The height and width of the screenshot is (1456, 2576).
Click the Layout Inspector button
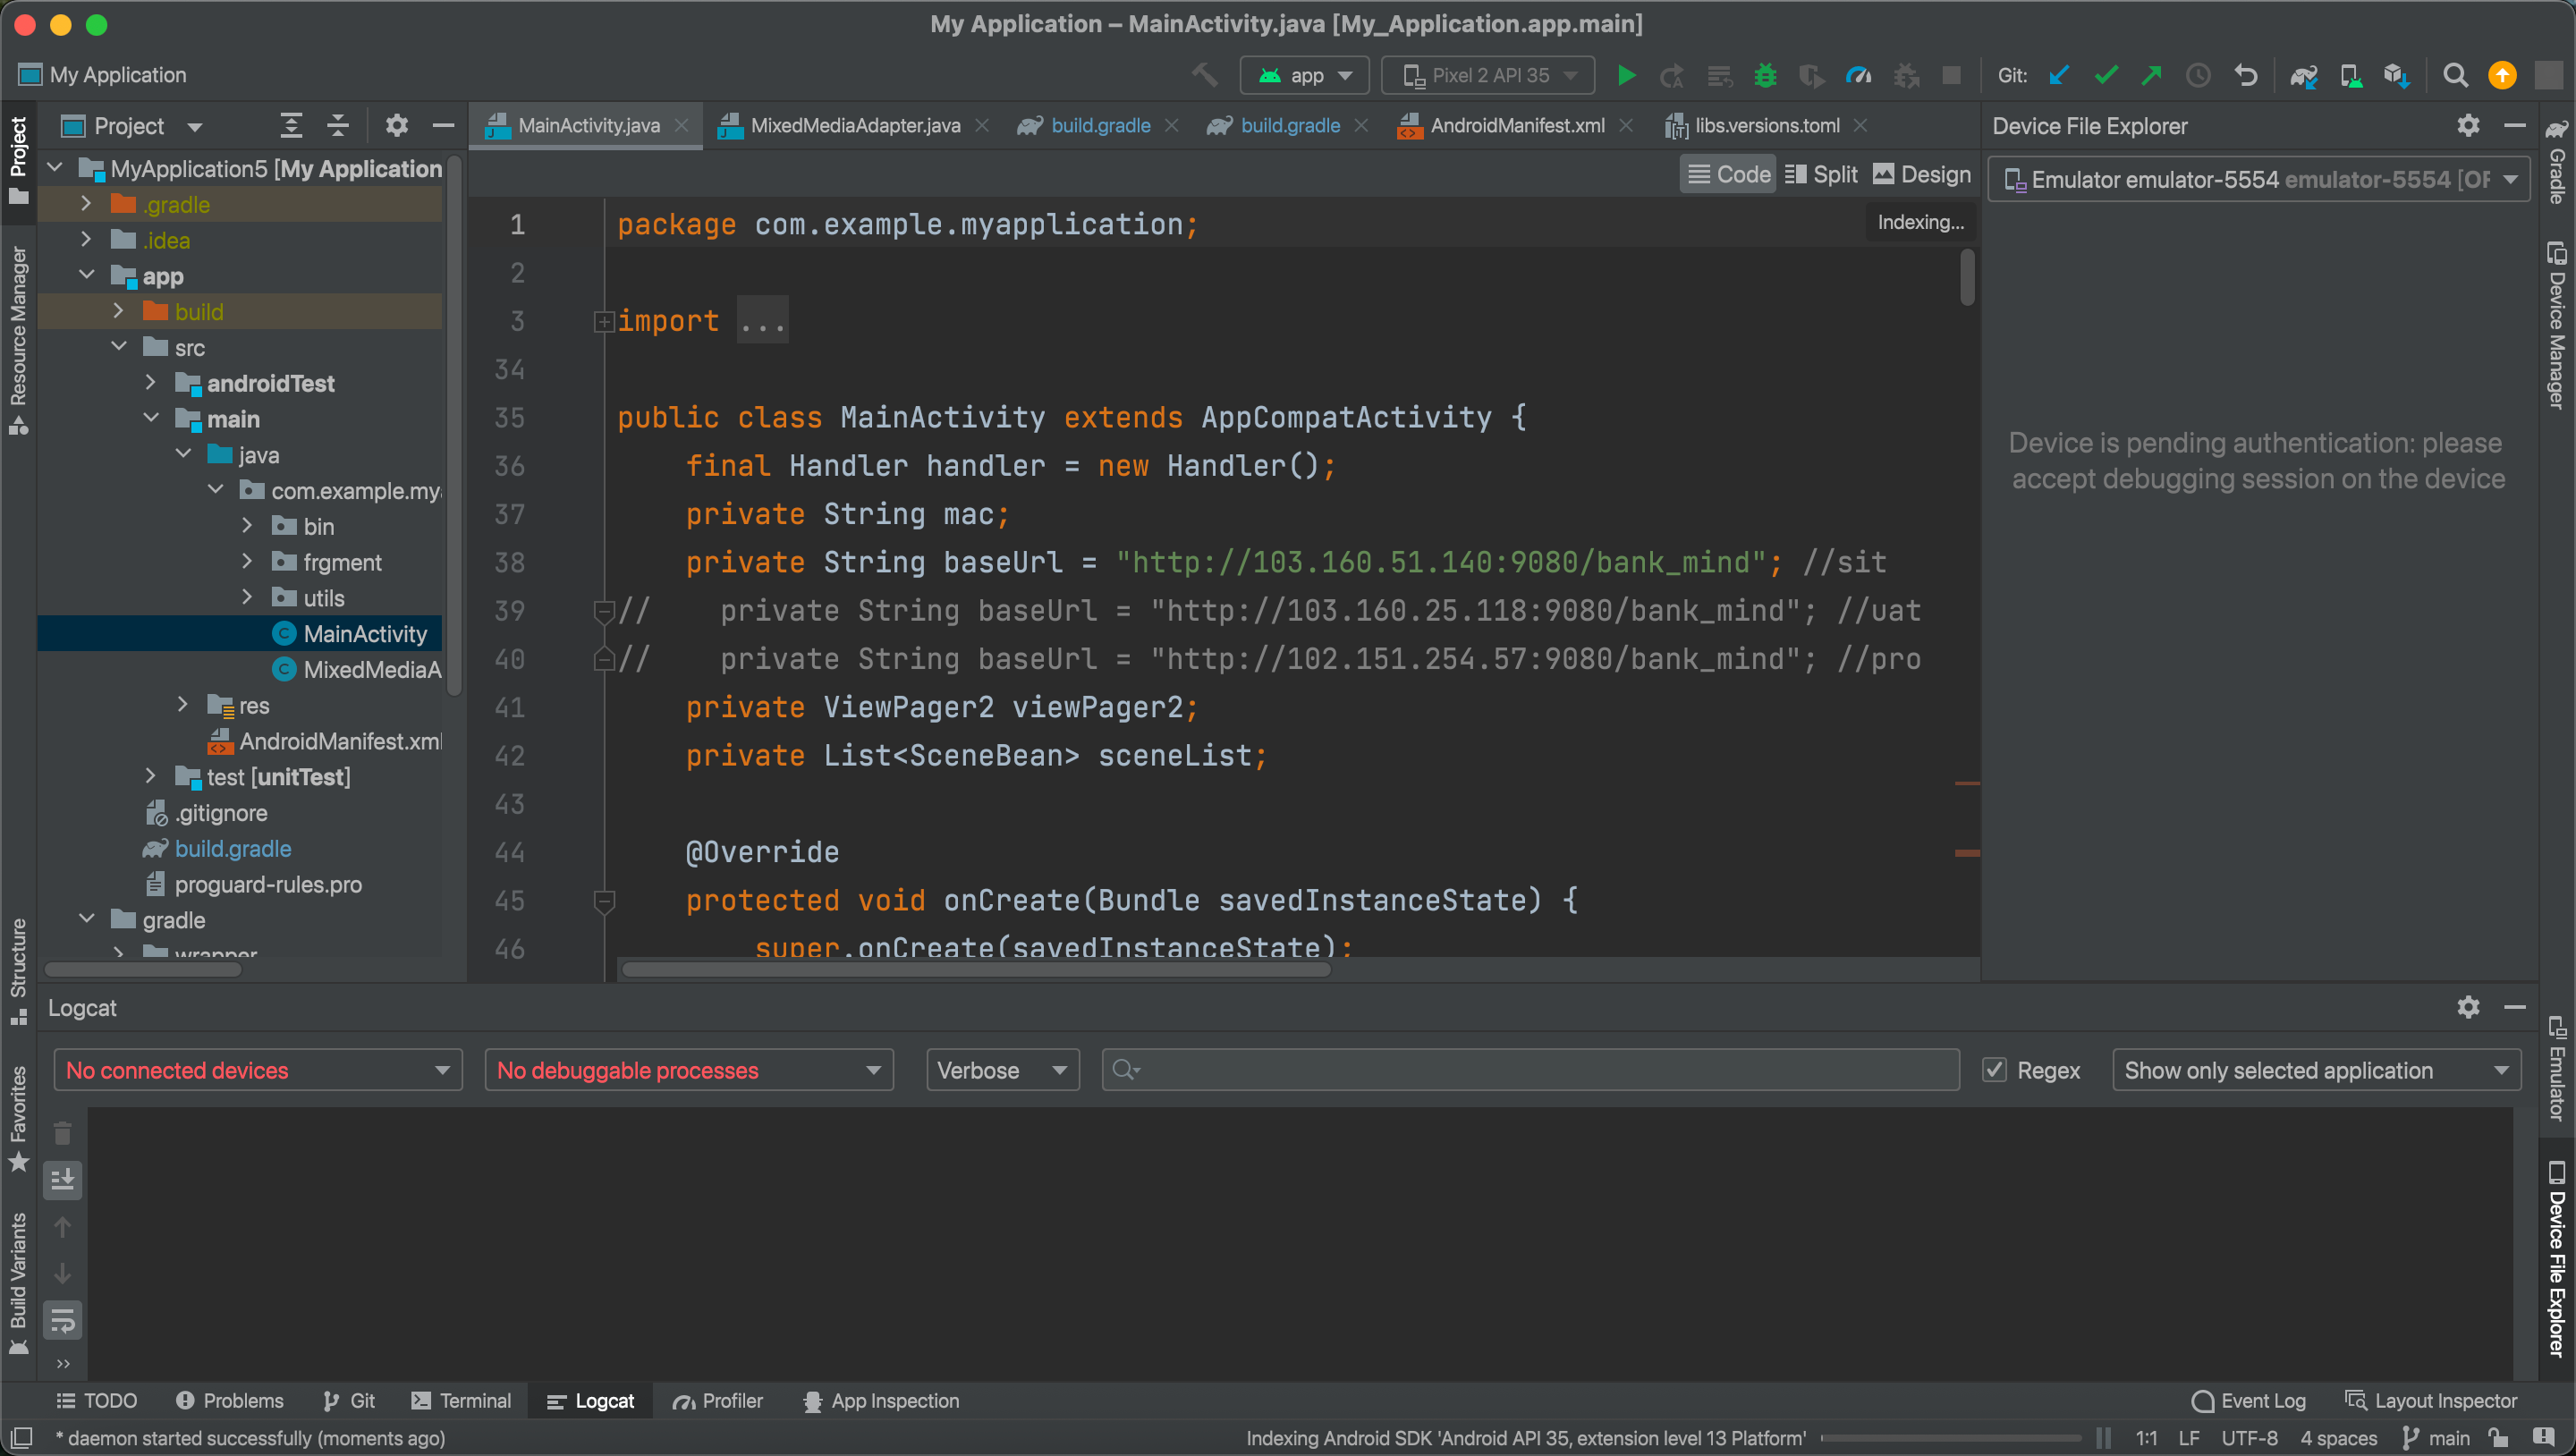point(2431,1401)
